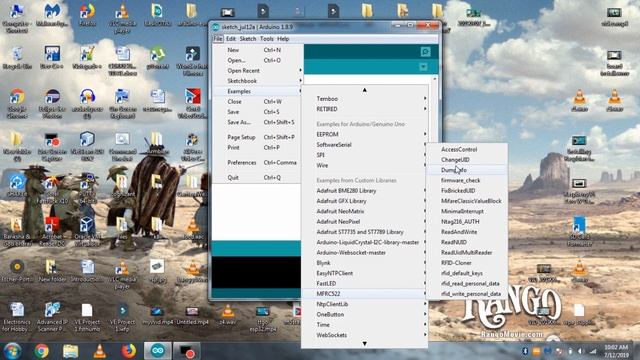Open the DumpInfo example

click(467, 170)
